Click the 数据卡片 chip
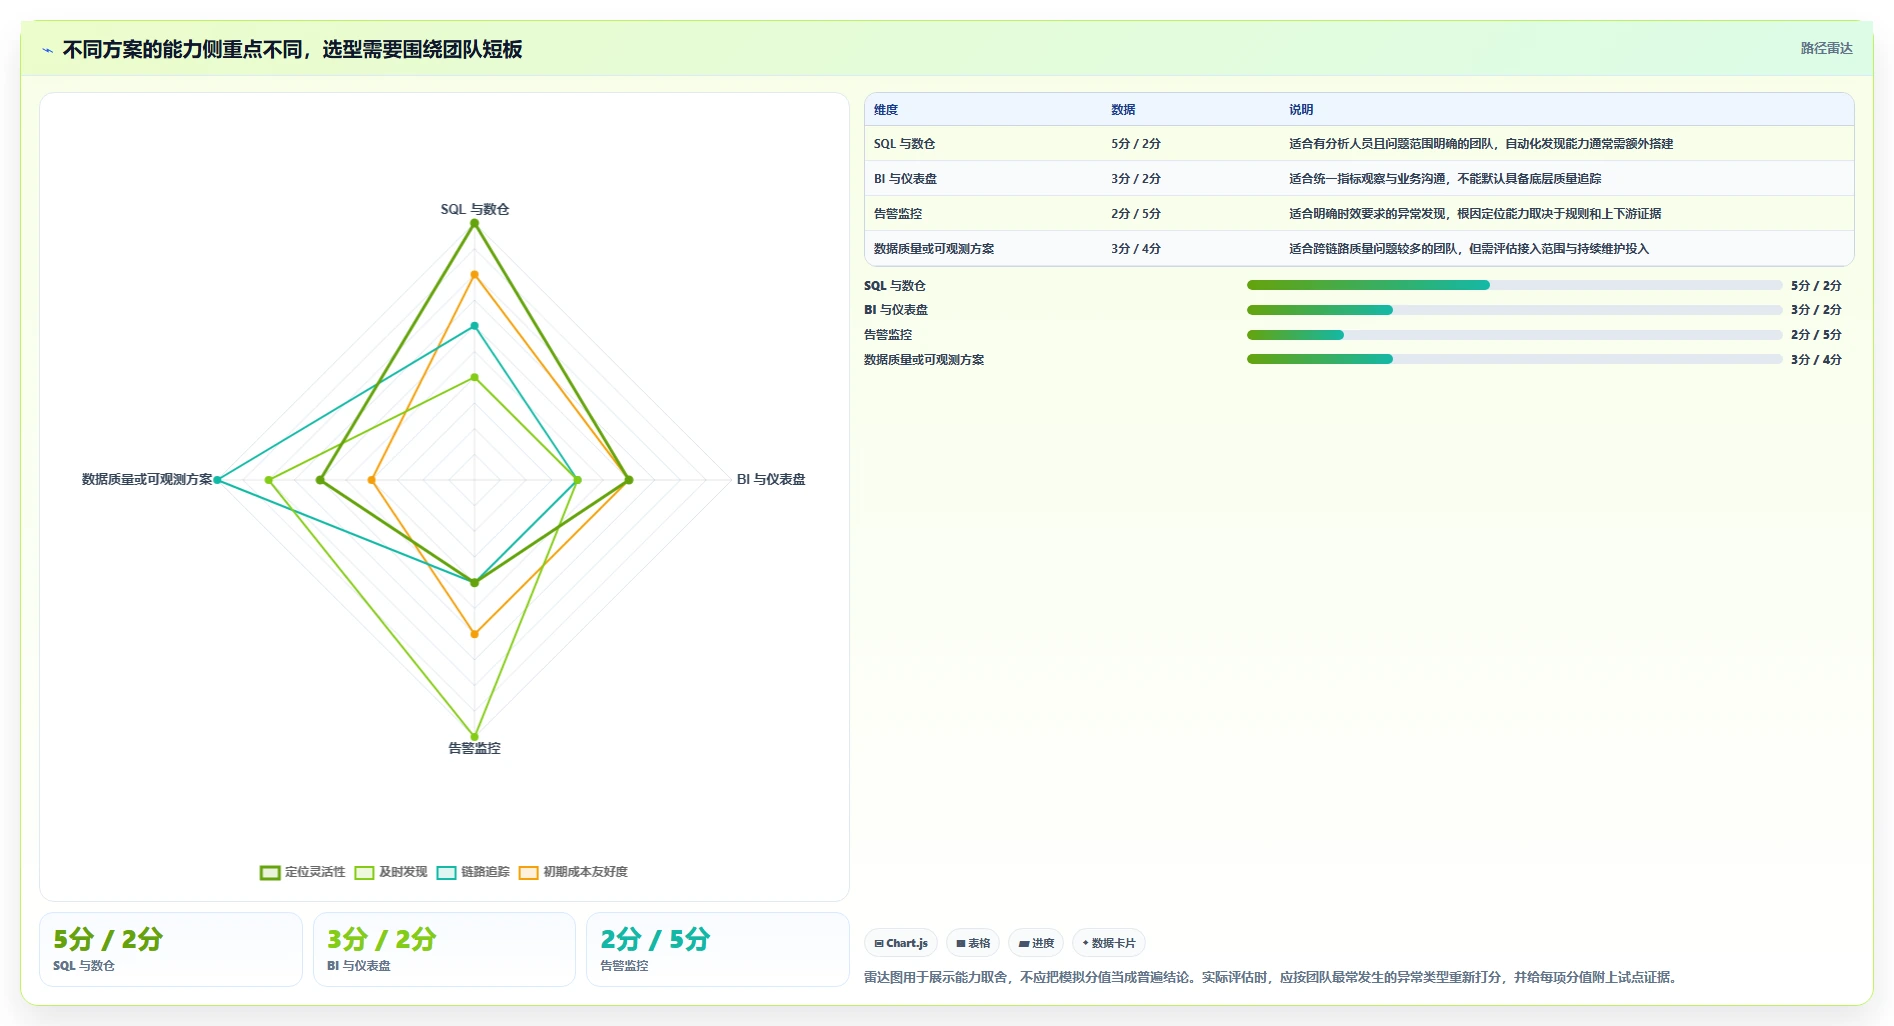The height and width of the screenshot is (1026, 1894). 1109,943
